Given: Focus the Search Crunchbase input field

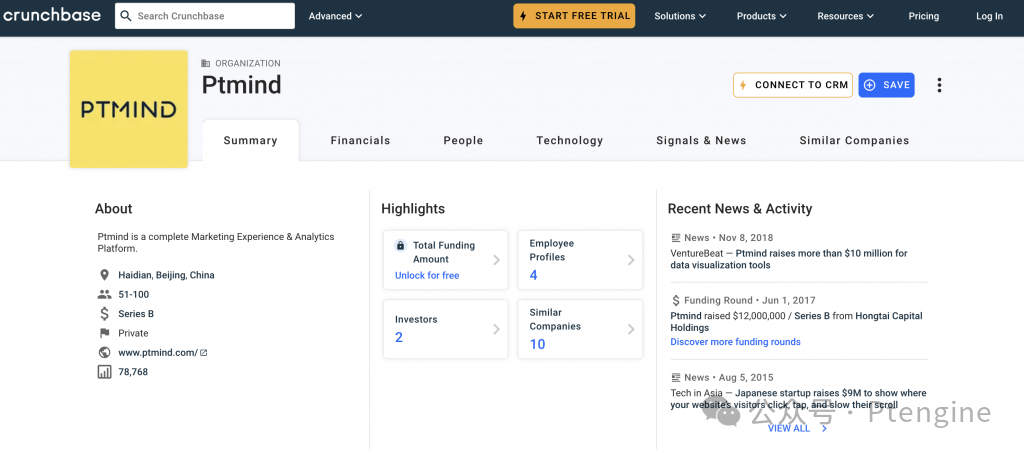Looking at the screenshot, I should pos(212,16).
